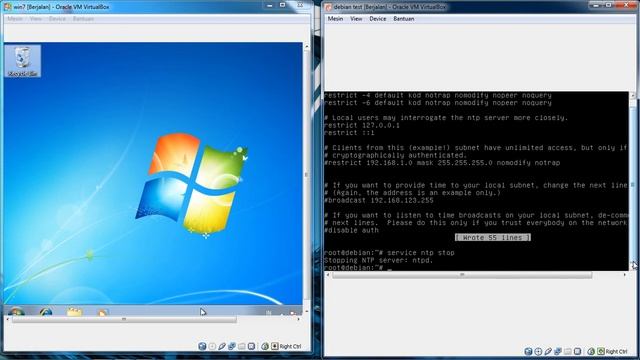Maximize the win7 VirtualBox window
Viewport: 640px width, 360px height.
pyautogui.click(x=282, y=5)
